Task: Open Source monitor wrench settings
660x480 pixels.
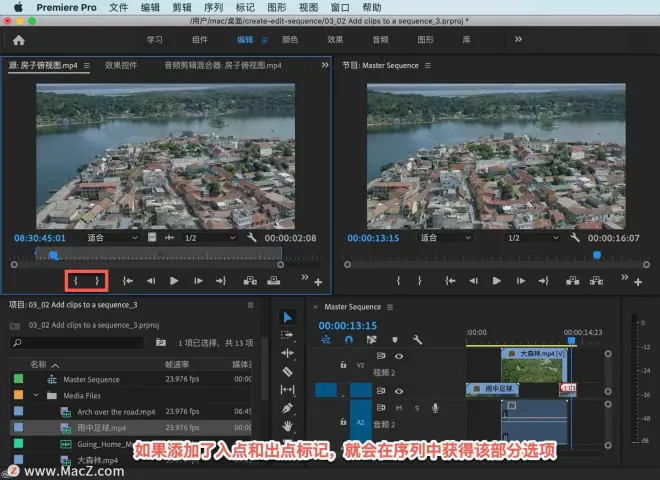Action: click(x=252, y=237)
